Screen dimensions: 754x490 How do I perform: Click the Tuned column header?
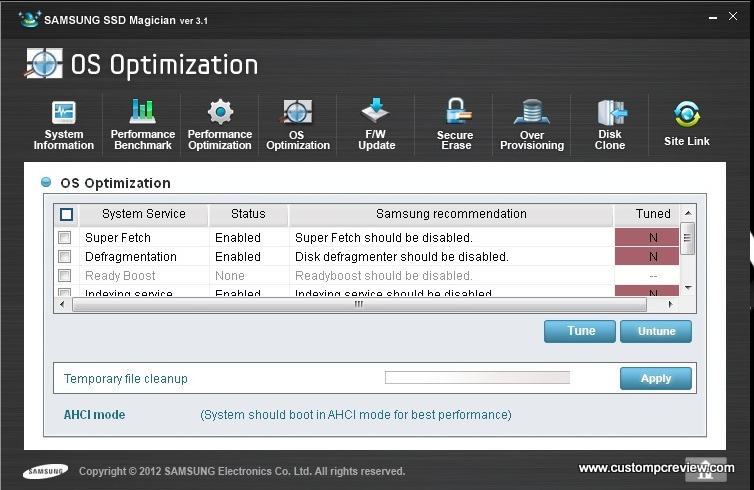click(647, 214)
